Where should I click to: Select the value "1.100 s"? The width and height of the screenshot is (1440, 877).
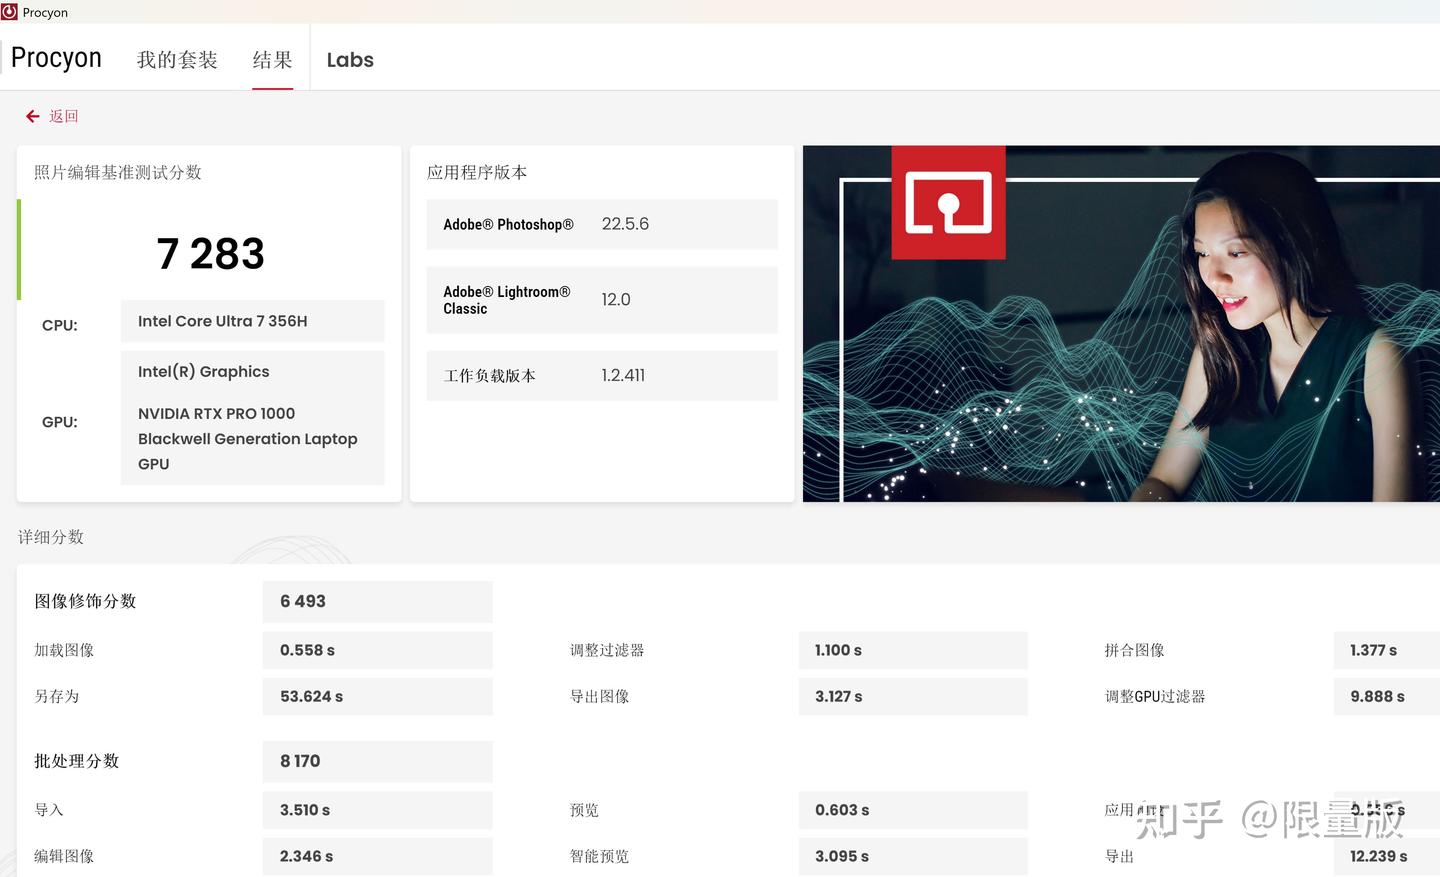[838, 650]
